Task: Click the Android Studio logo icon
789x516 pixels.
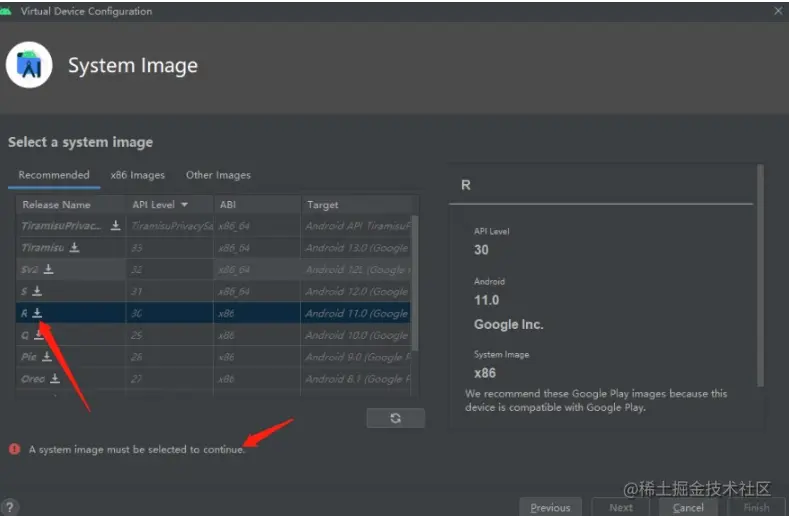Action: coord(29,65)
